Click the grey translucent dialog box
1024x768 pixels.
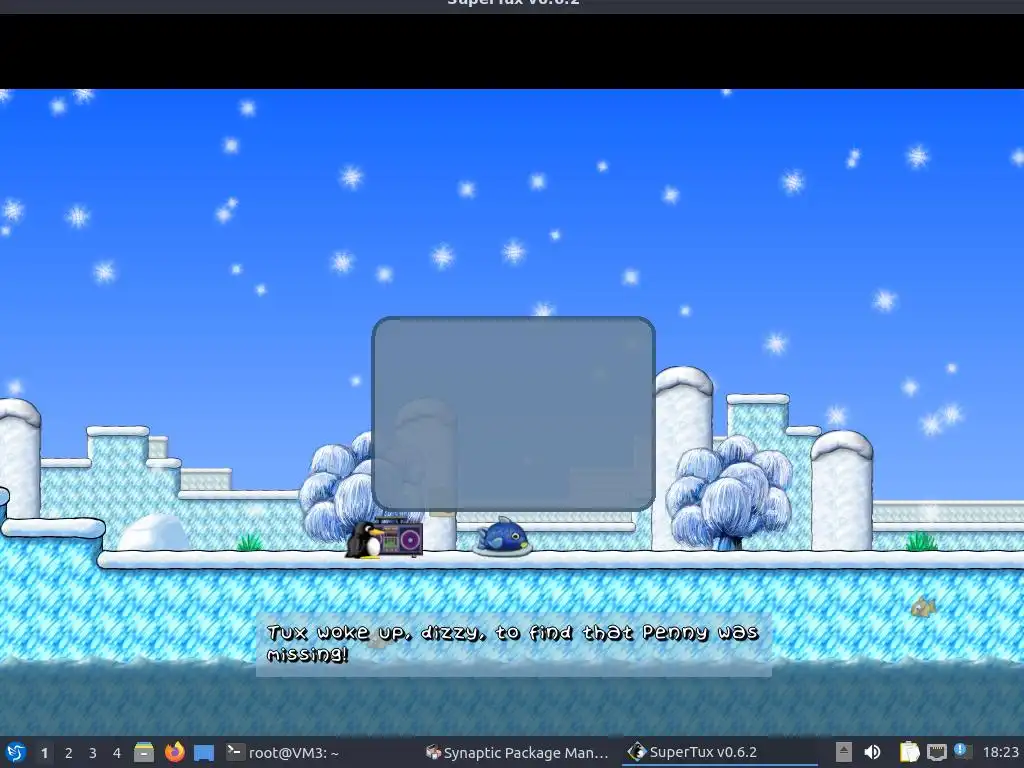[513, 413]
